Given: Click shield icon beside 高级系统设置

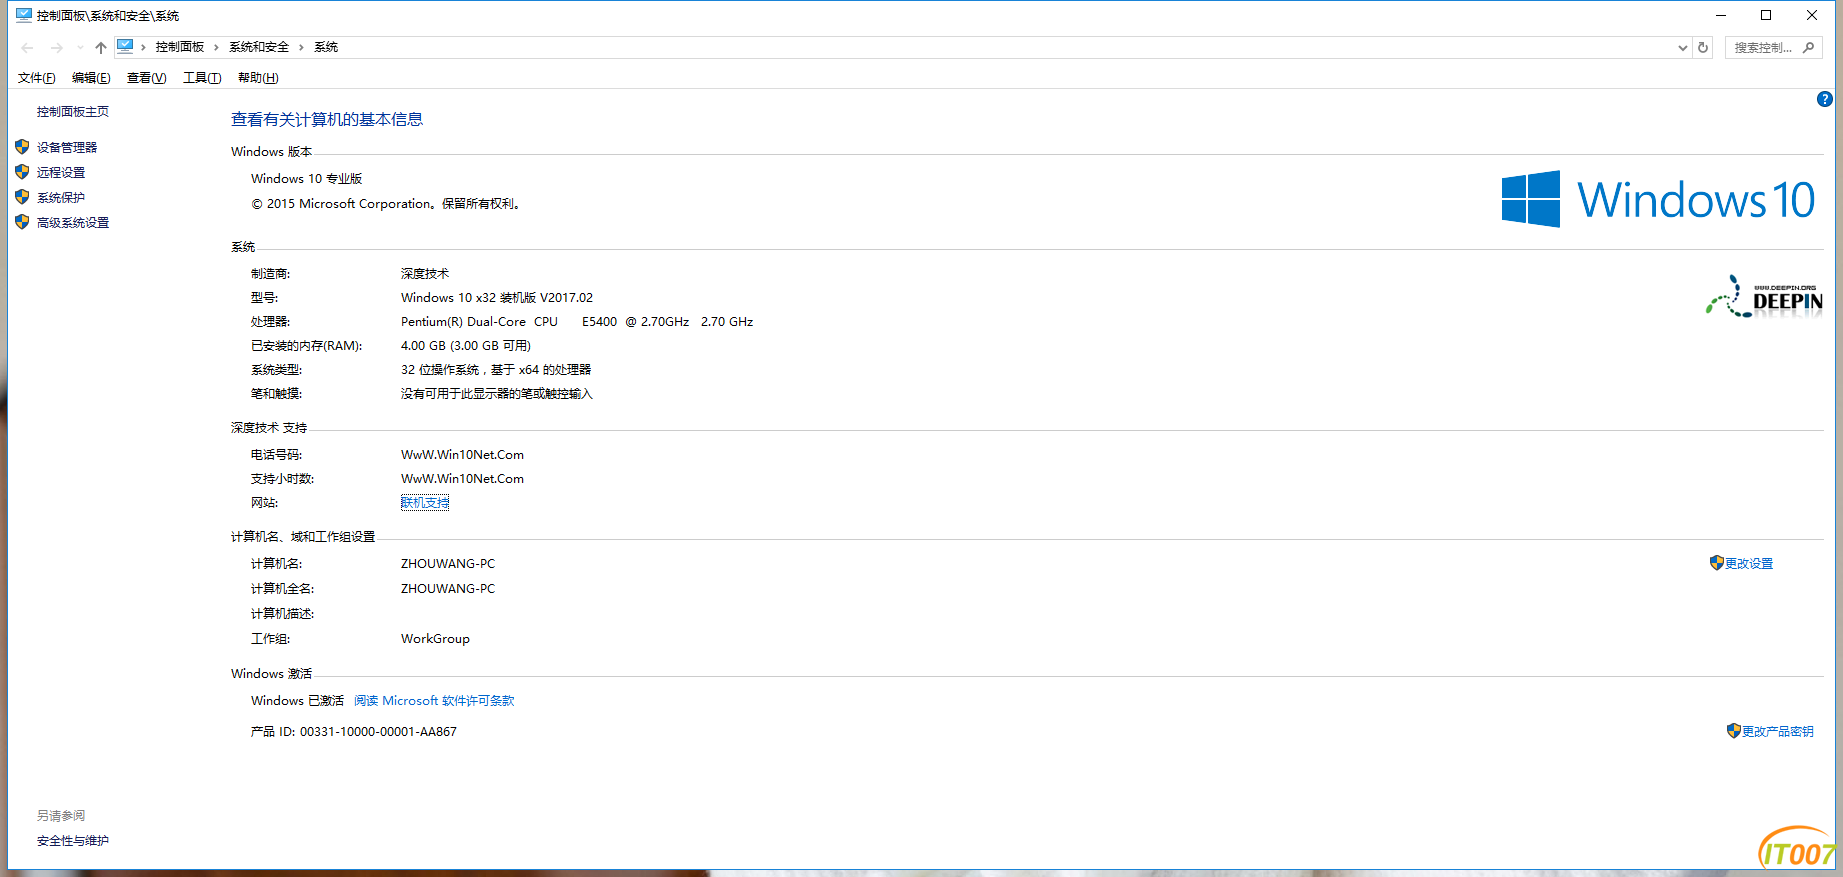Looking at the screenshot, I should point(22,222).
